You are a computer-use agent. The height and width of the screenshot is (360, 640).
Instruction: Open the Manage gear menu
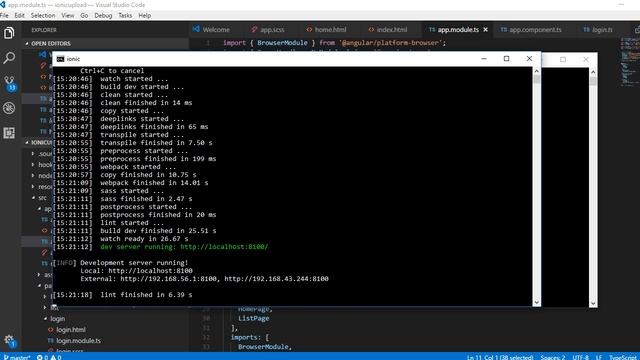[x=9, y=340]
